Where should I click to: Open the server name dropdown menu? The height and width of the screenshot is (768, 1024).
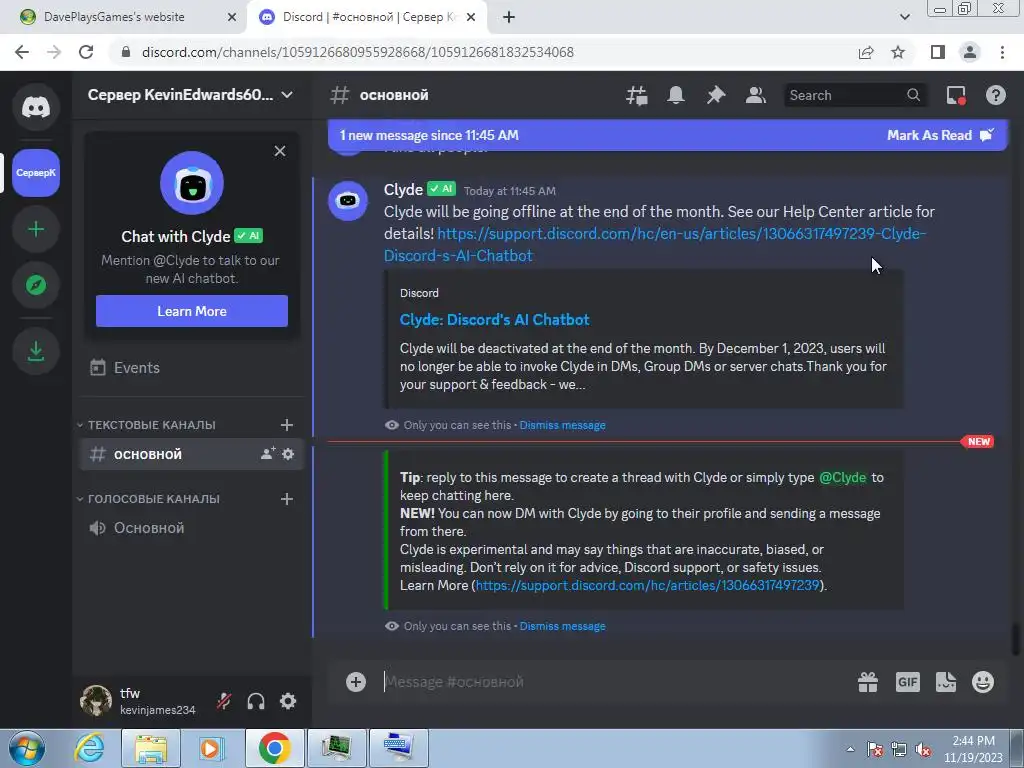click(x=190, y=95)
